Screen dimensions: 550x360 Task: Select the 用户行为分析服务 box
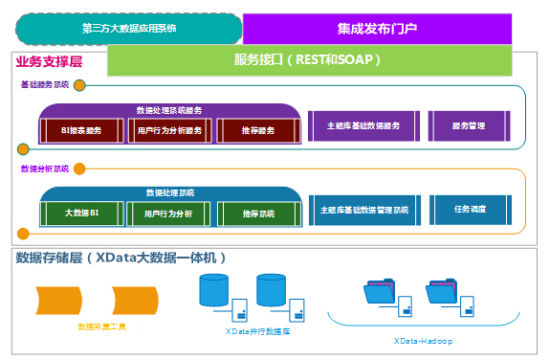[x=170, y=131]
